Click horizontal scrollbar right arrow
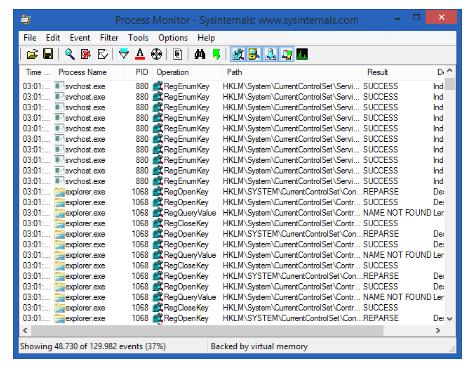466x365 pixels. click(438, 330)
